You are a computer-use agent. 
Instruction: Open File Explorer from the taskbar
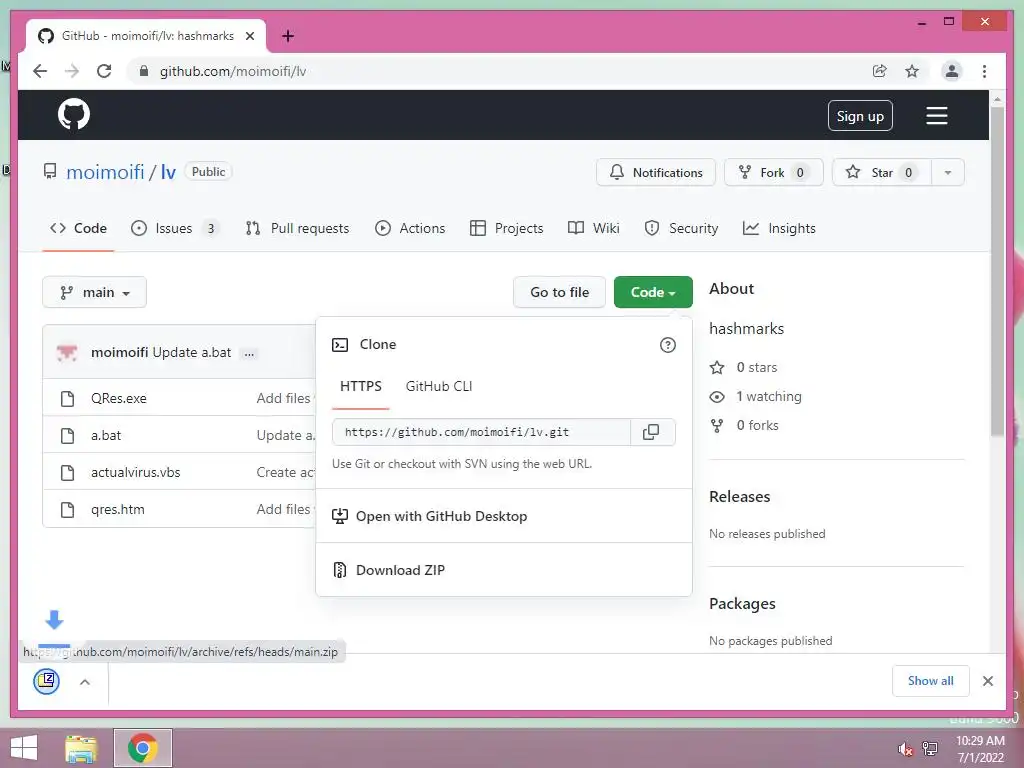[81, 748]
